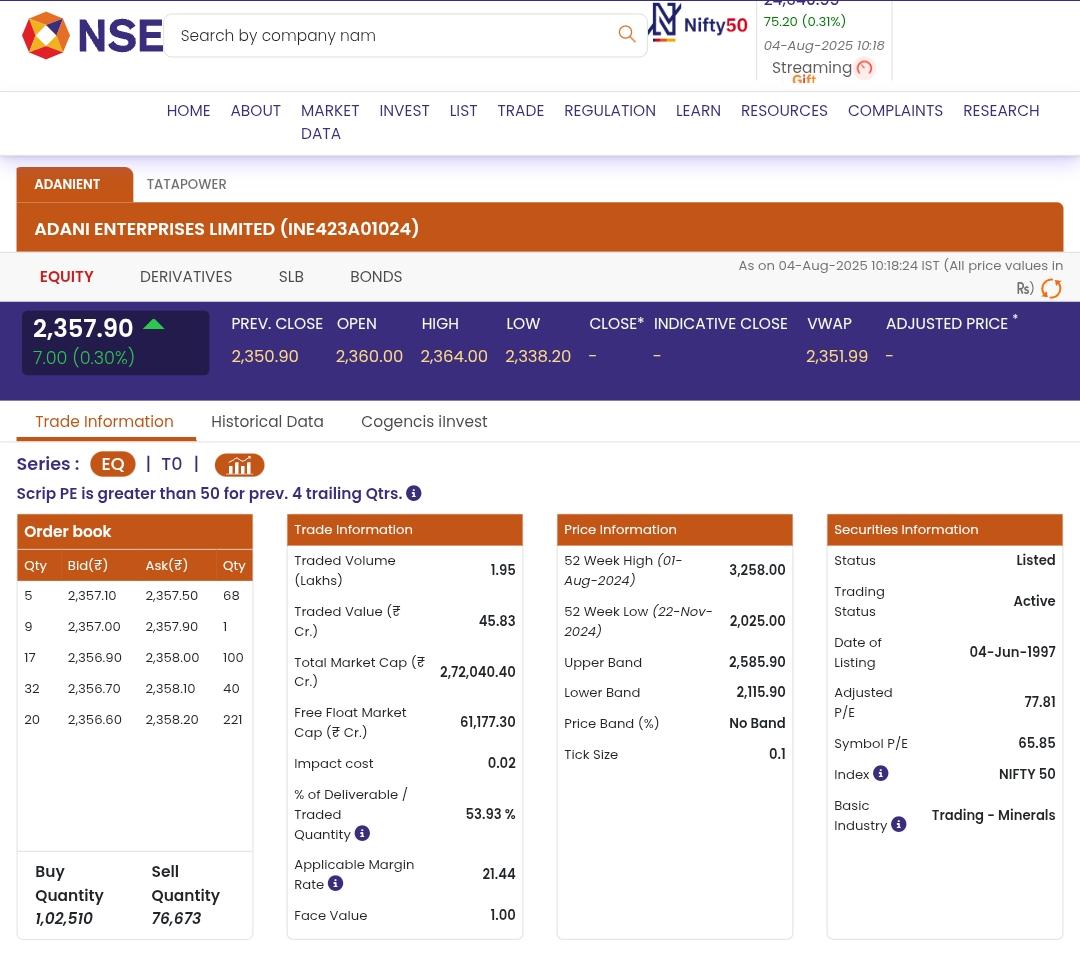The image size is (1080, 960).
Task: Open the Historical Data tab
Action: 267,421
